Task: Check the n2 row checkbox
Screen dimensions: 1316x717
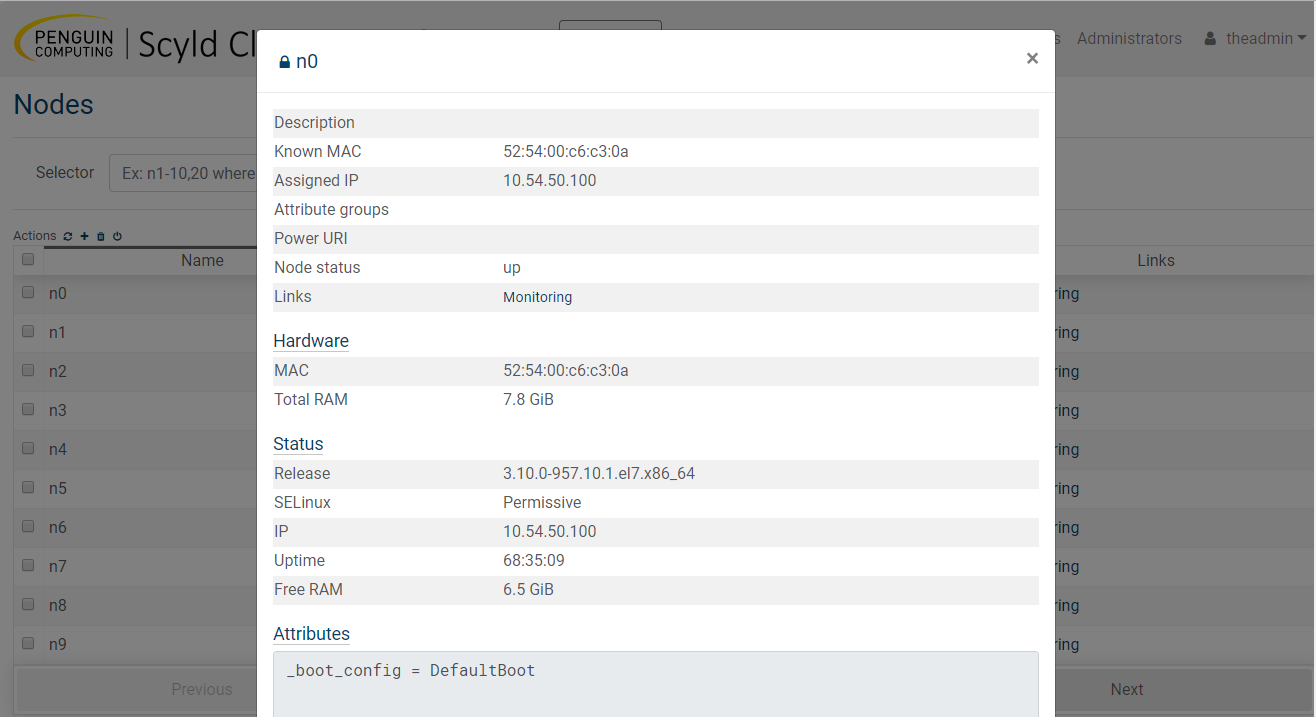Action: pos(28,371)
